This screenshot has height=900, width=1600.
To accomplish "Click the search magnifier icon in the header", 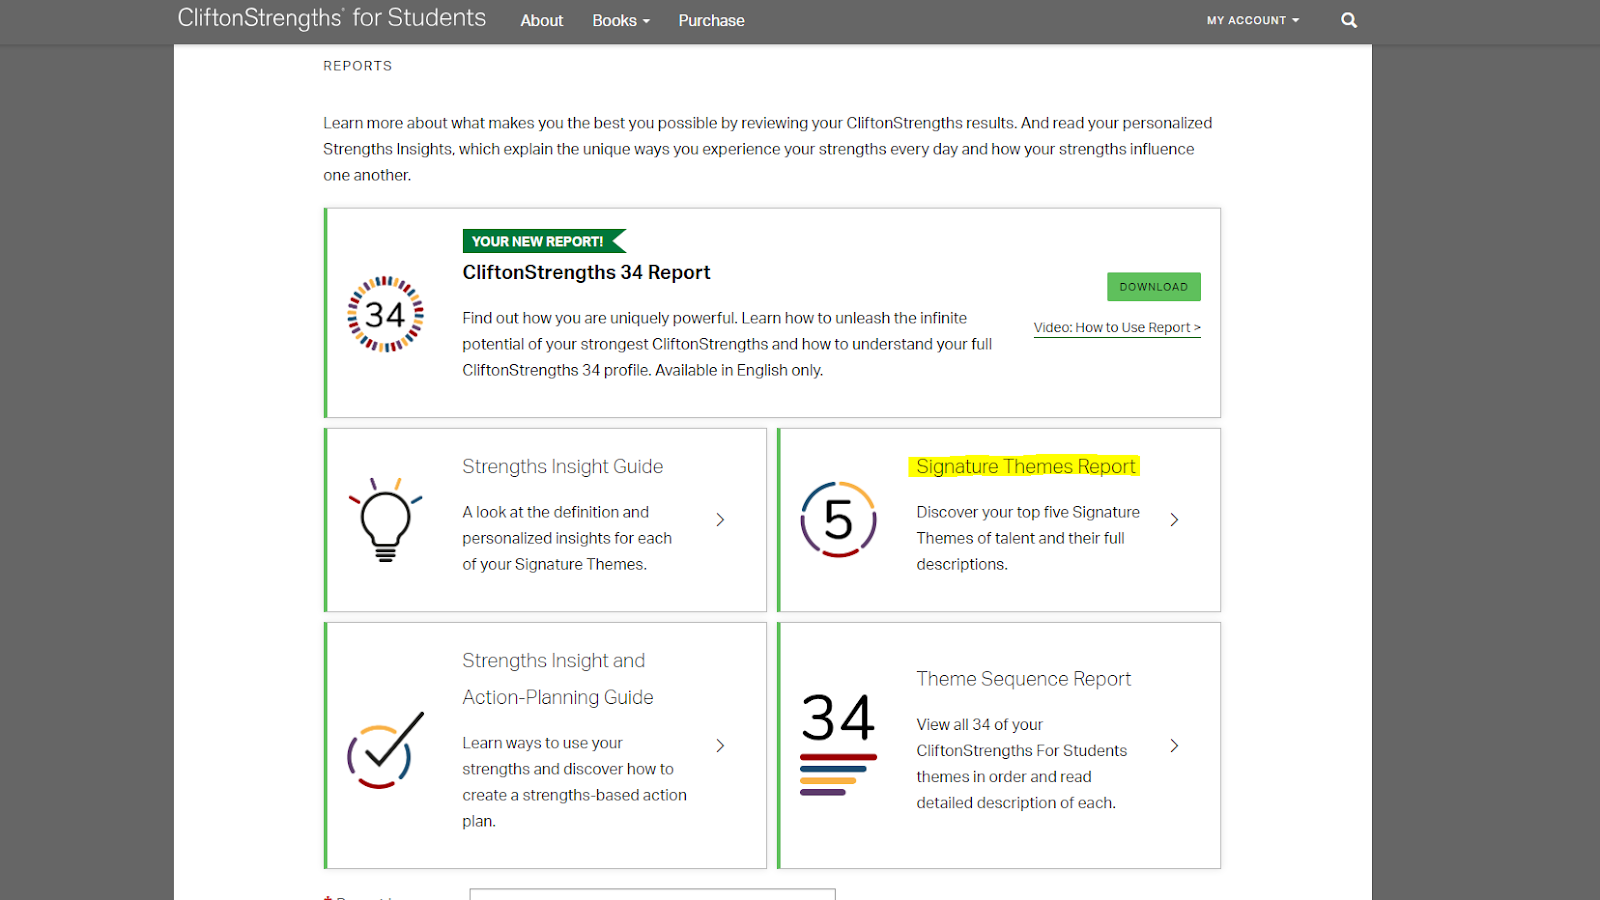I will 1348,20.
